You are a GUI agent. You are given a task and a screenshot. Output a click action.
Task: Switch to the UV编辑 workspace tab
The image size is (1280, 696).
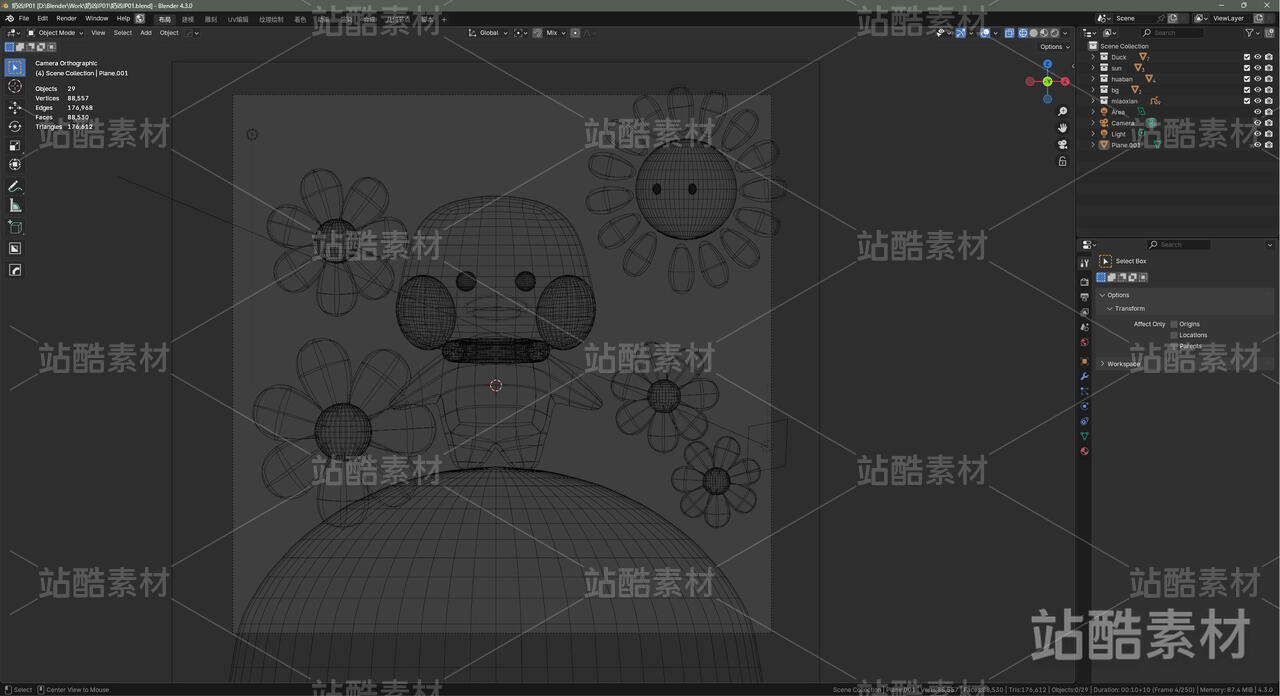238,19
